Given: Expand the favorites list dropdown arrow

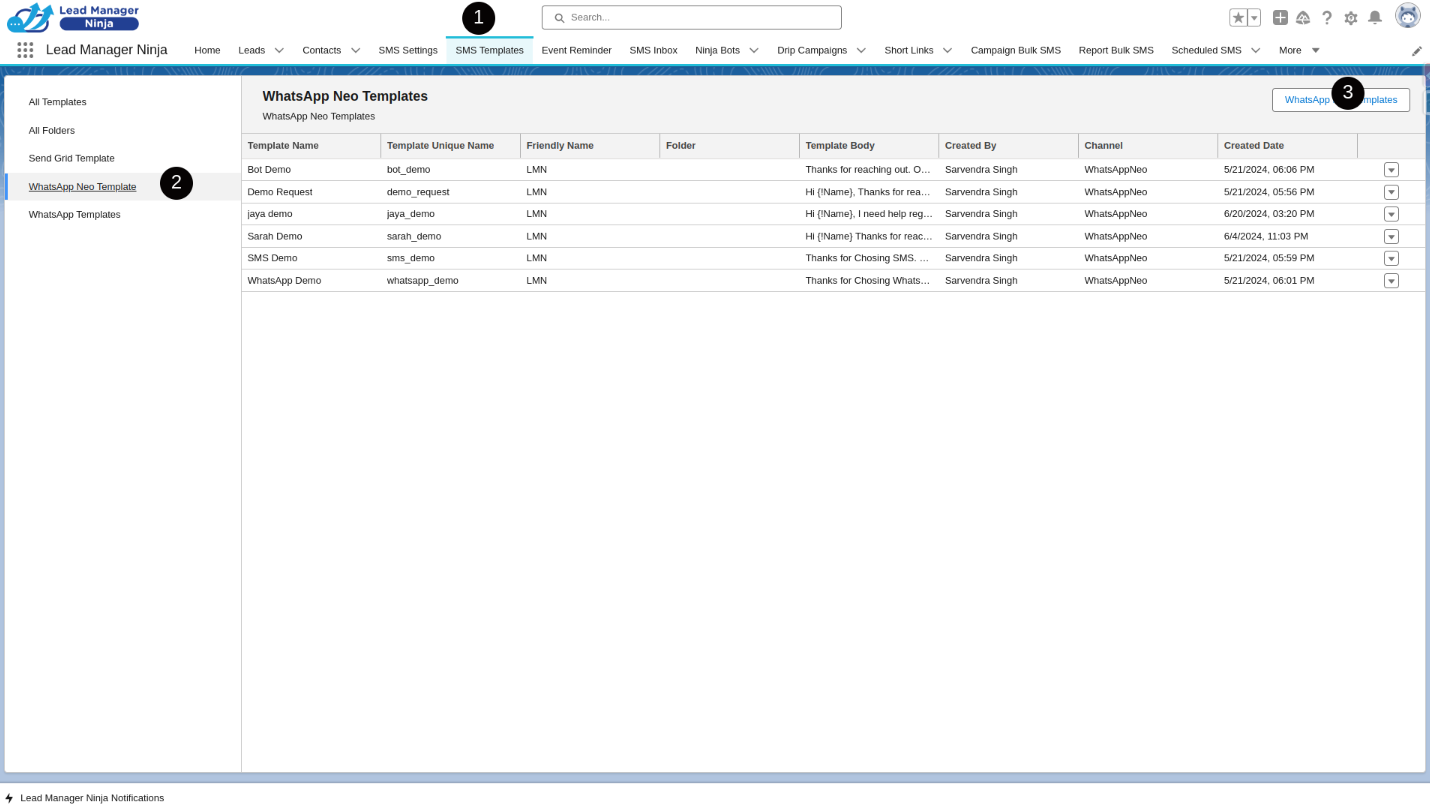Looking at the screenshot, I should (1254, 17).
